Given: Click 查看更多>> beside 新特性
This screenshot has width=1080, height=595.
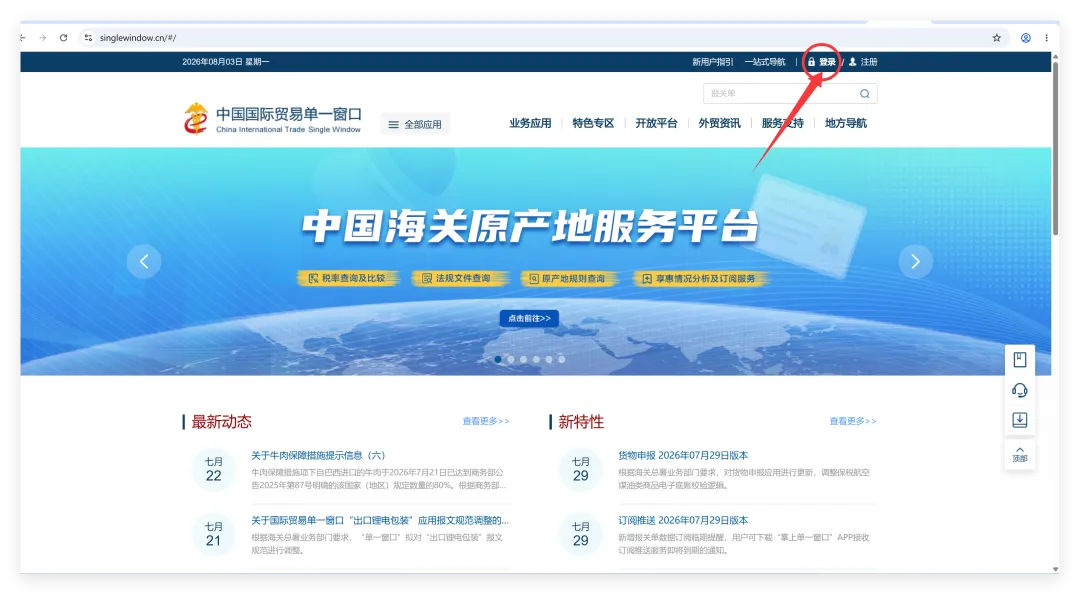Looking at the screenshot, I should click(x=853, y=421).
